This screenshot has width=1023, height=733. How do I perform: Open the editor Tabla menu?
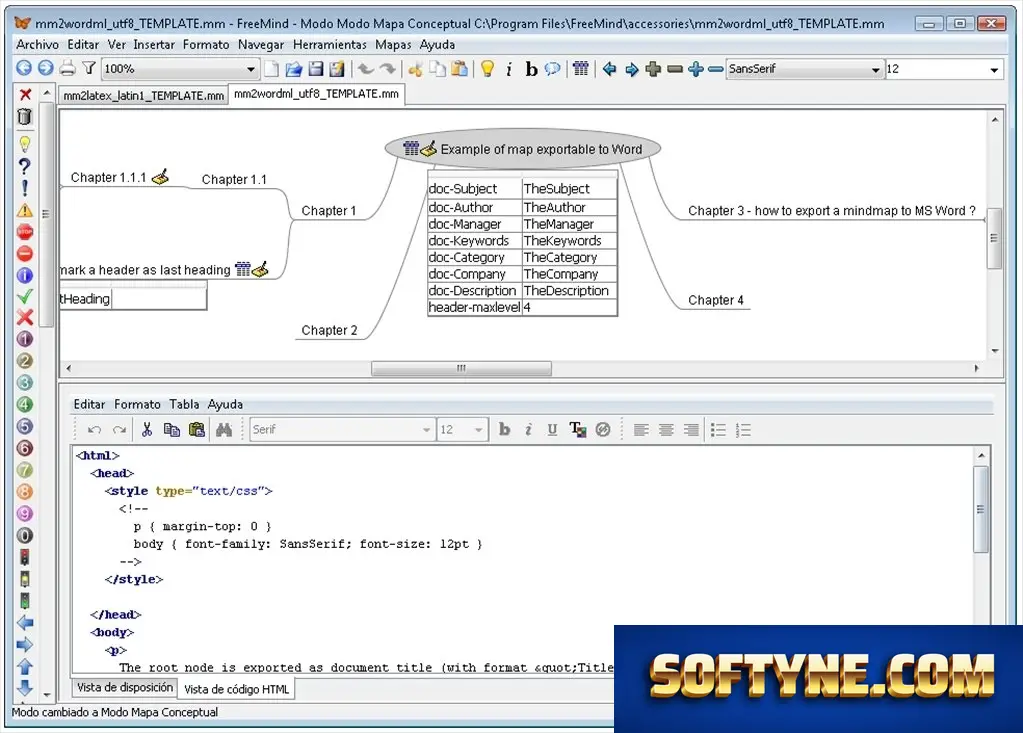[x=184, y=404]
